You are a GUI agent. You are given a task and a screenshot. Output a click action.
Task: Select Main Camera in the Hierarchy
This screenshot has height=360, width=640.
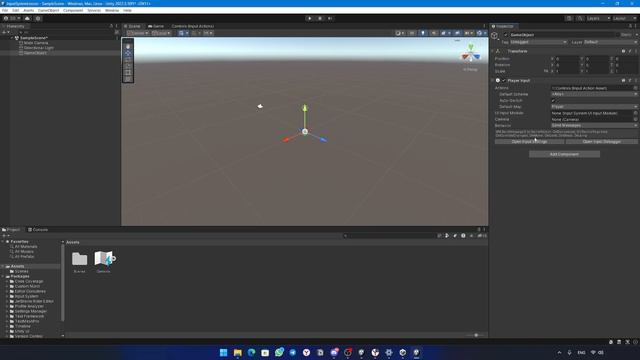pos(36,43)
